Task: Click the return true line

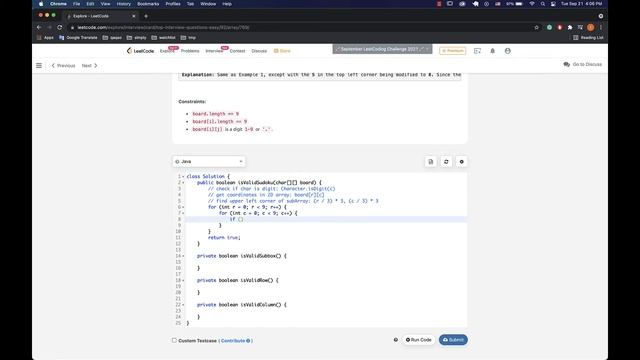Action: (224, 238)
